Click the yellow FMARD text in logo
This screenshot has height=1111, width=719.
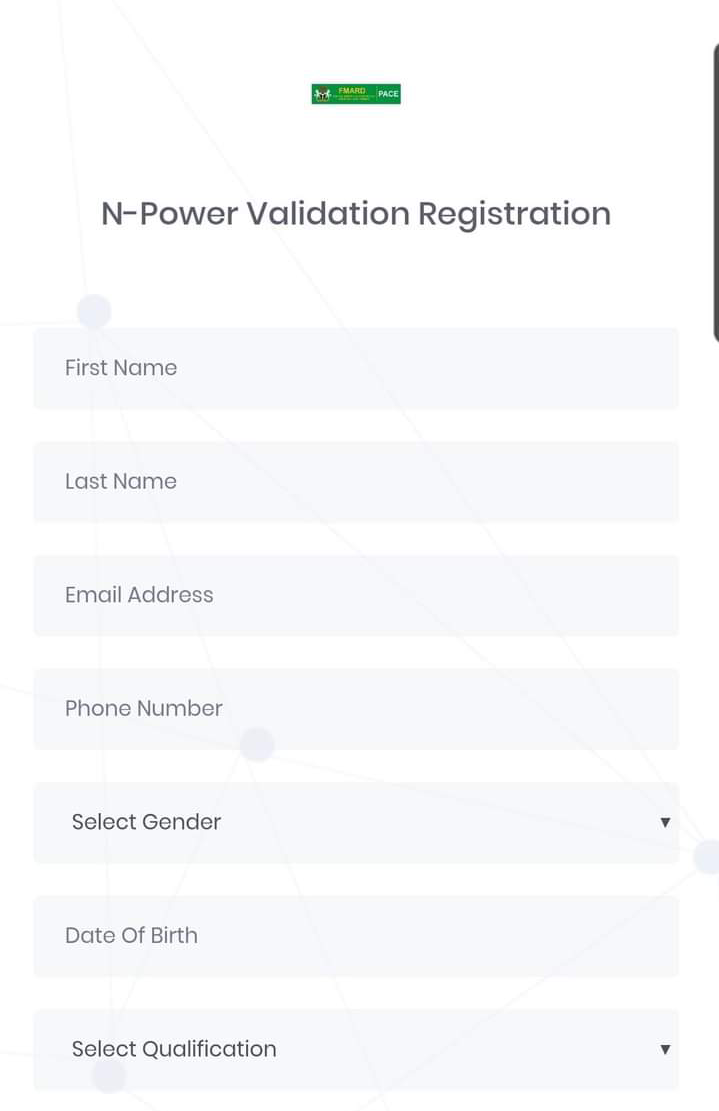pyautogui.click(x=352, y=91)
